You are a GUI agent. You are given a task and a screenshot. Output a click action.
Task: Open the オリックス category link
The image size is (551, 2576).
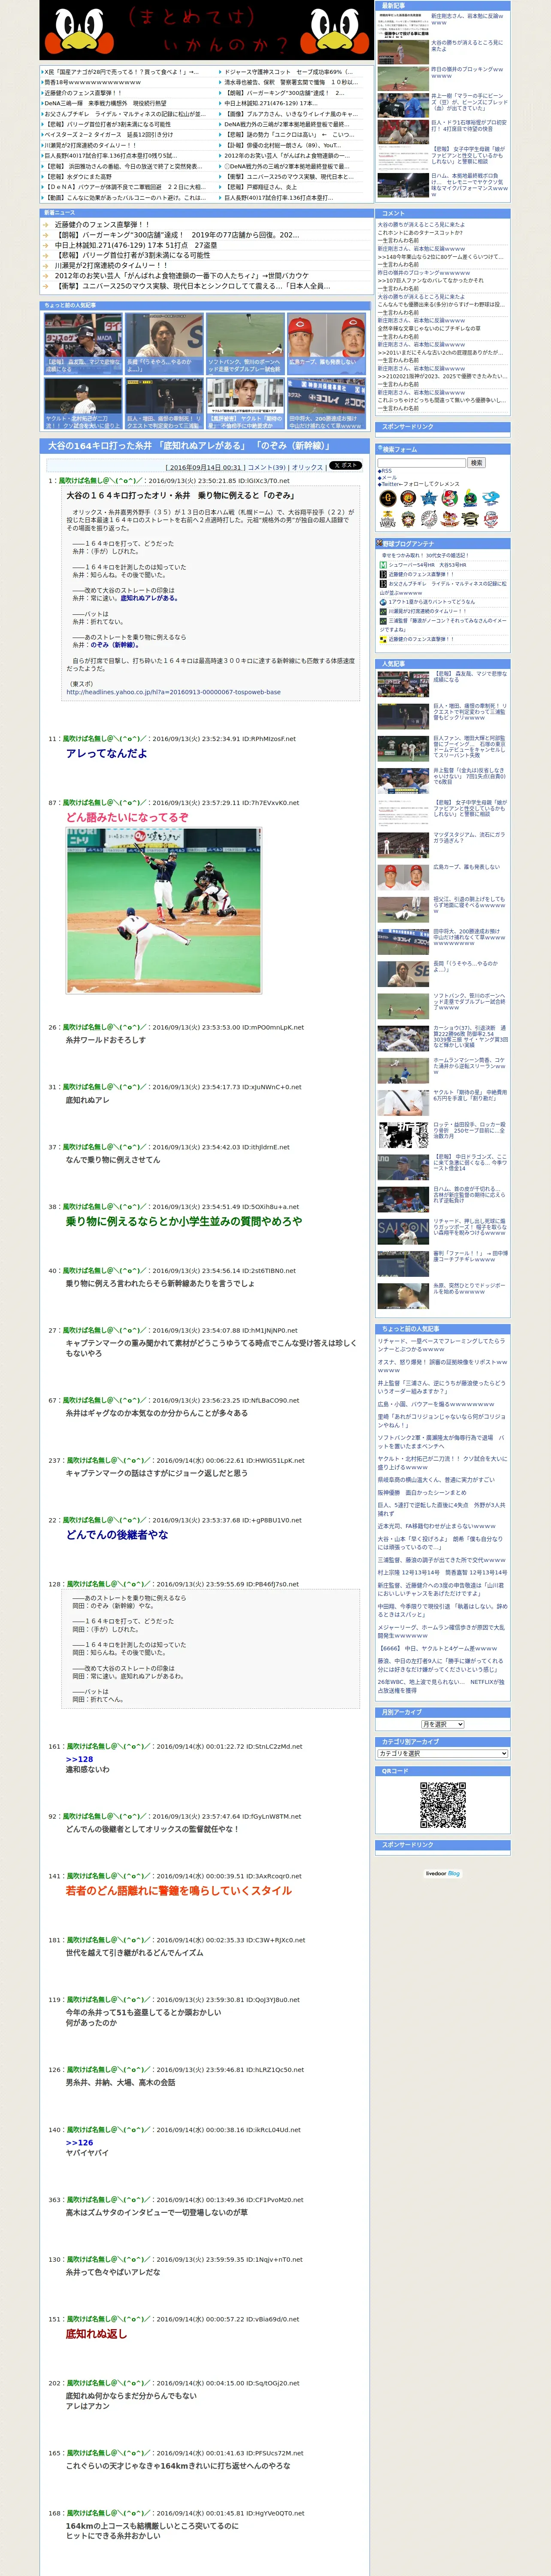pyautogui.click(x=307, y=467)
